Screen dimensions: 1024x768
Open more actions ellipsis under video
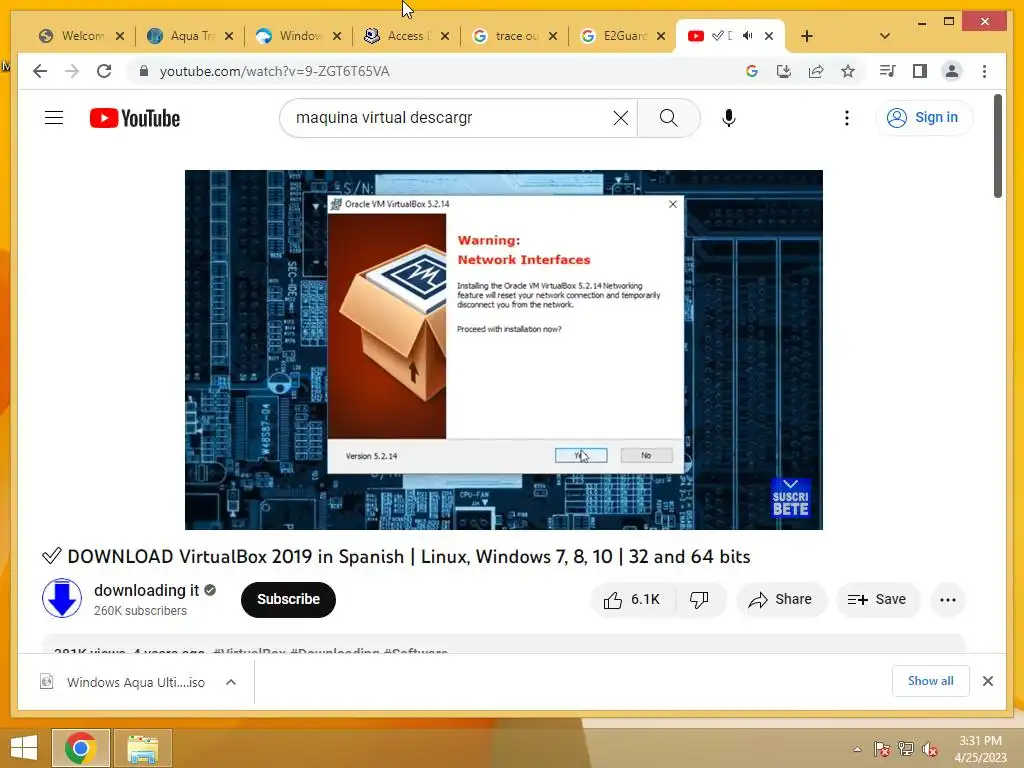point(948,600)
